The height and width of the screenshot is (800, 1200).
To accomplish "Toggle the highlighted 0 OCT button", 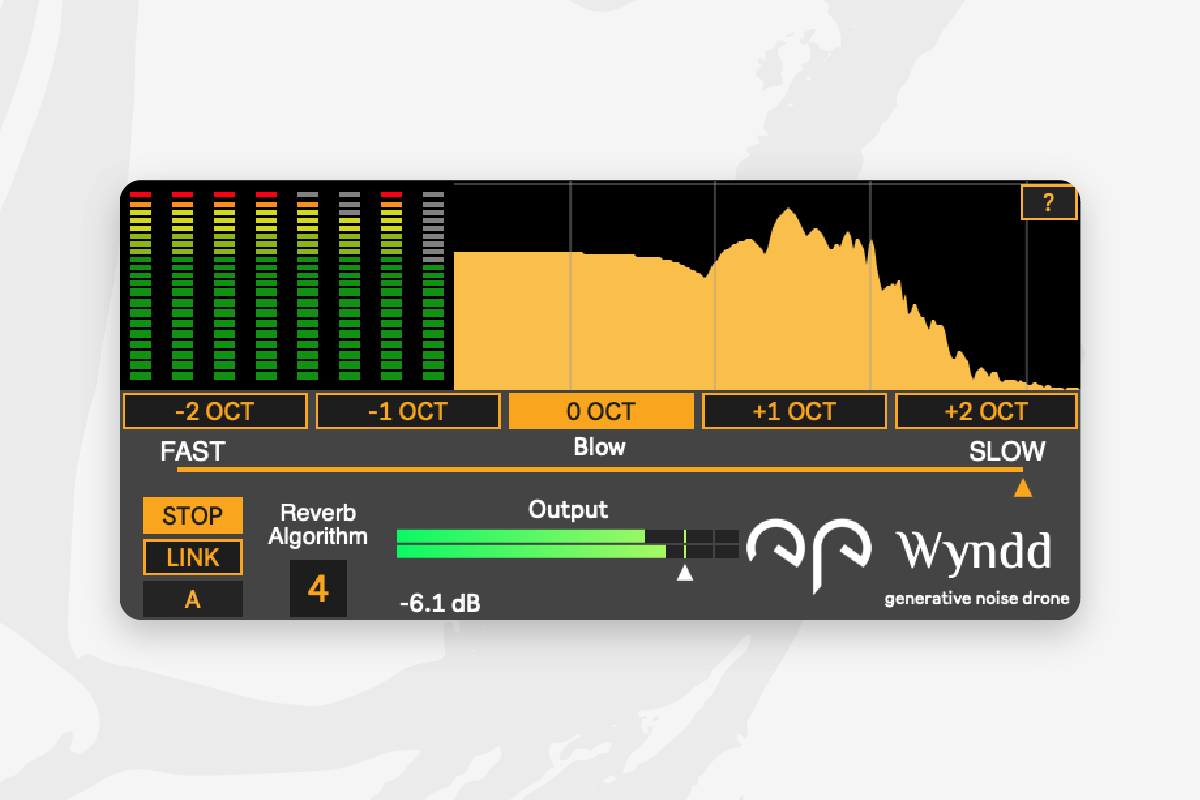I will point(601,411).
